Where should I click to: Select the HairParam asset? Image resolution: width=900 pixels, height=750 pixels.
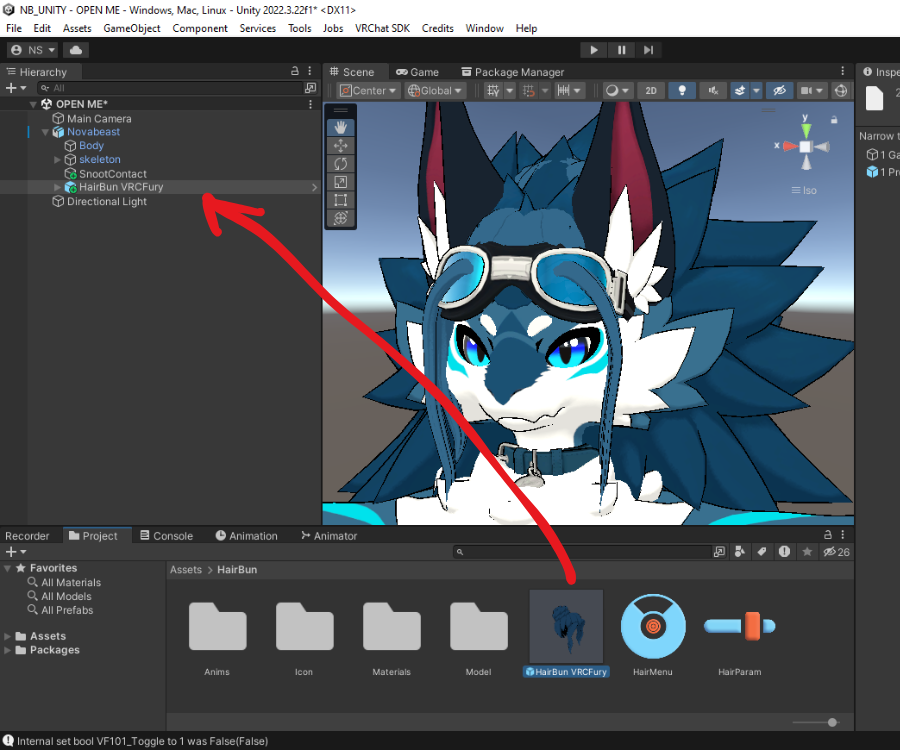(x=739, y=635)
